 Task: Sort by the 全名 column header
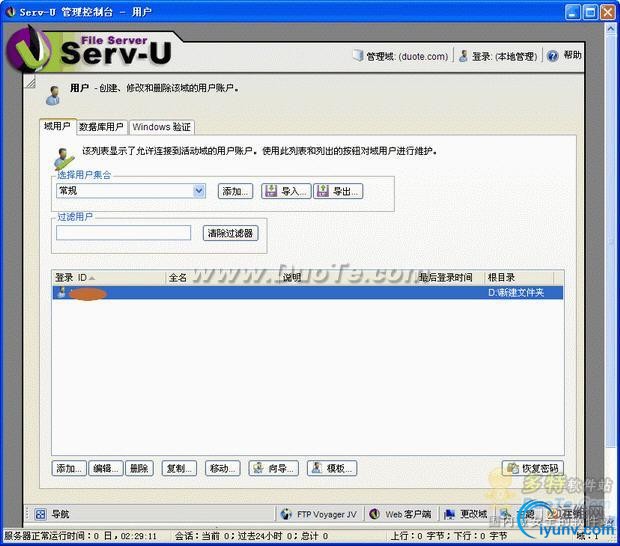(222, 278)
